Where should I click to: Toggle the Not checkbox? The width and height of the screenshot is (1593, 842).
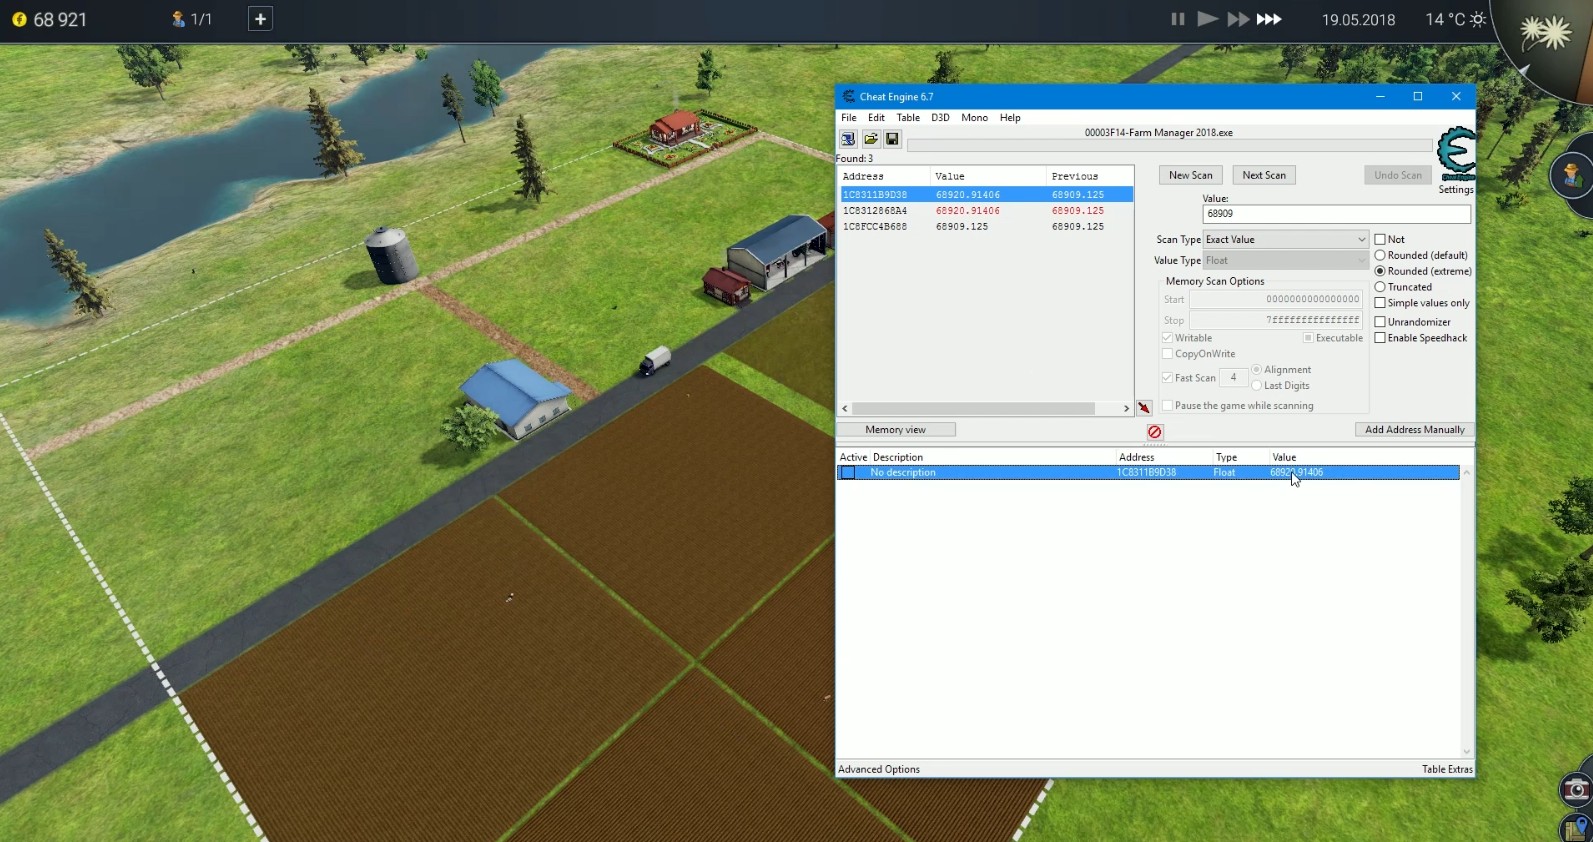1380,240
